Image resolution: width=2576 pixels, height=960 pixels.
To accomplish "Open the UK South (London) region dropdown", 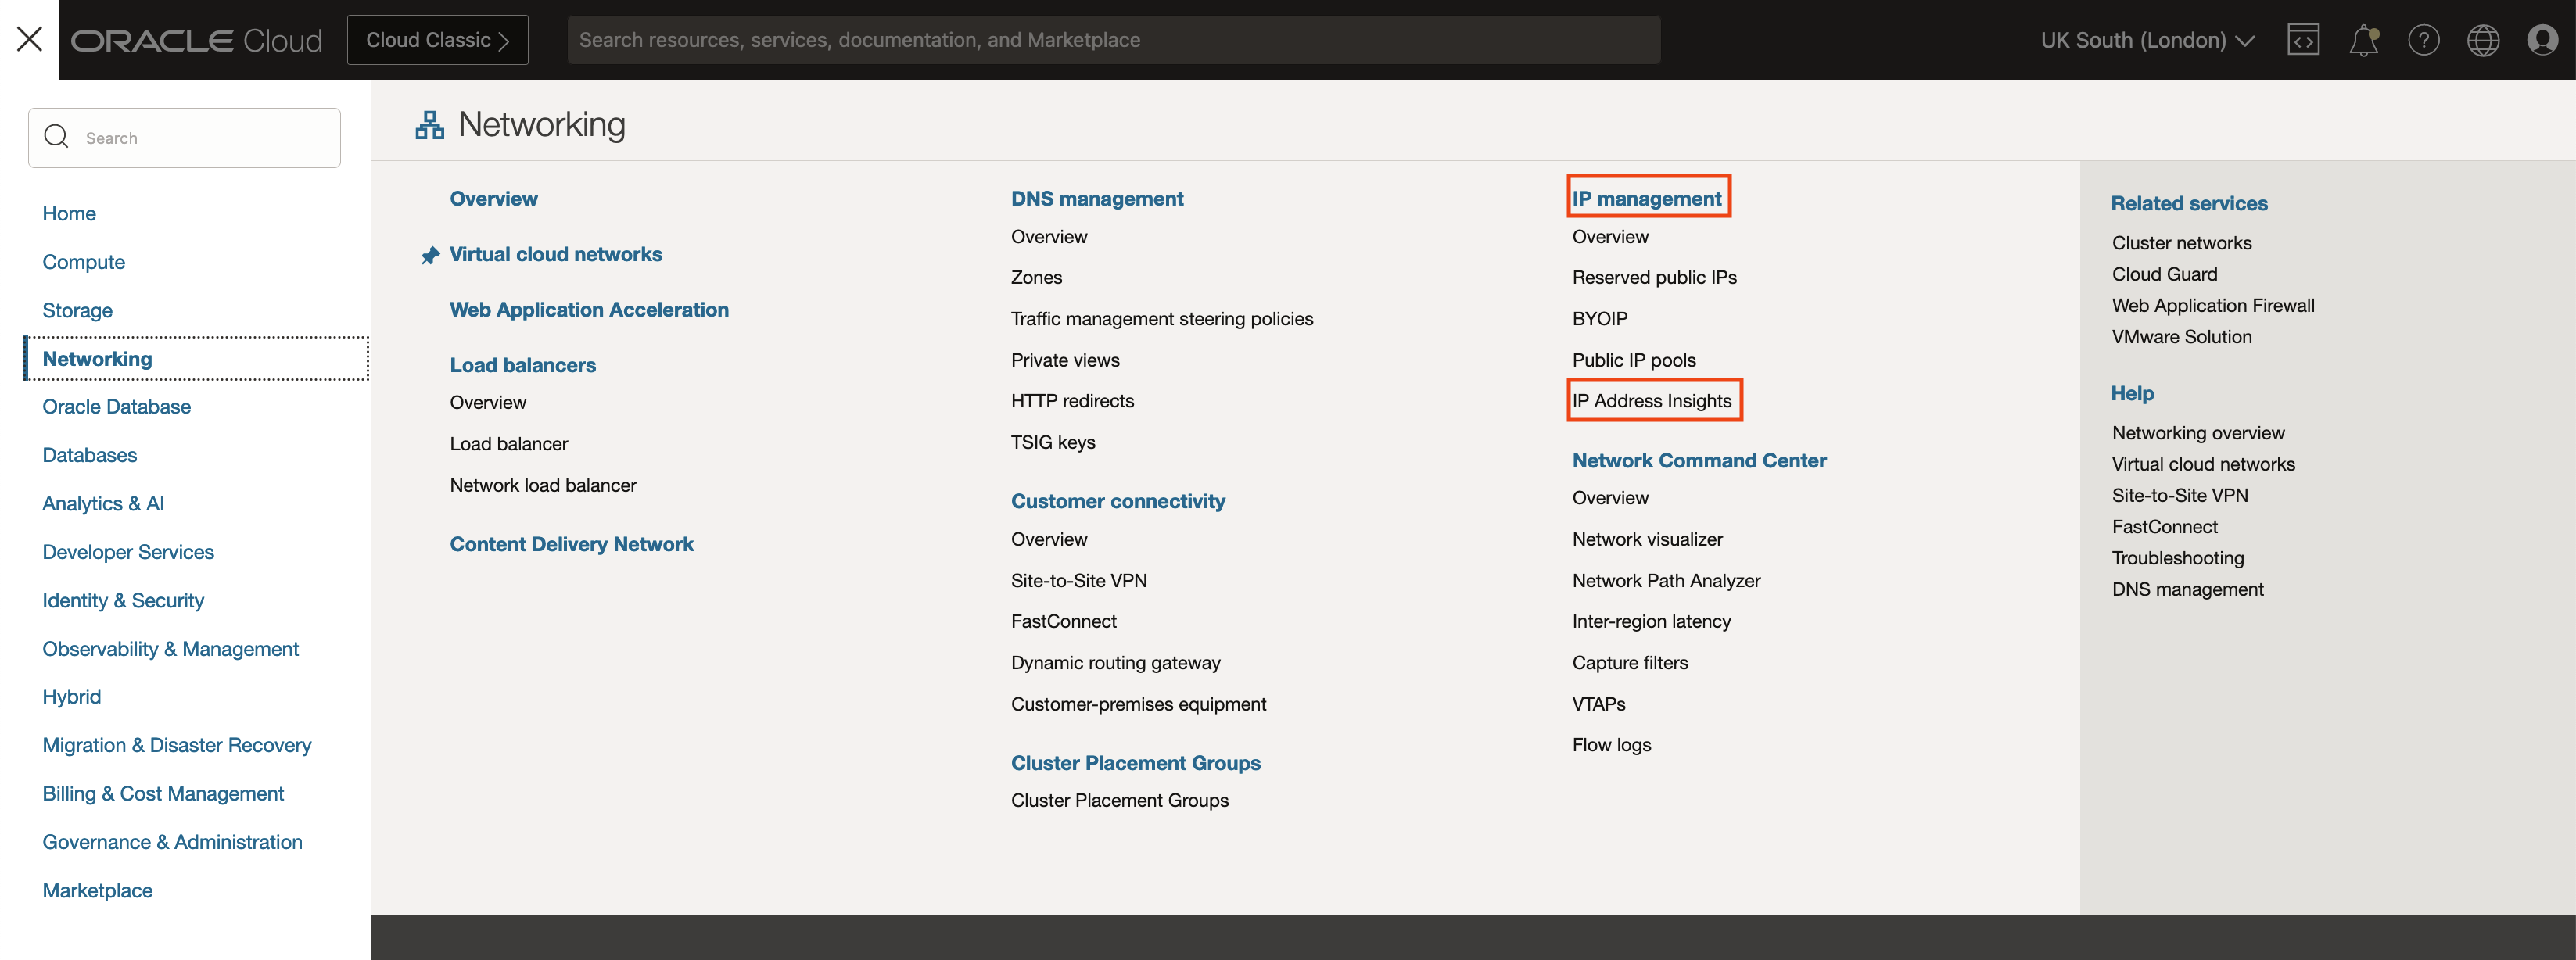I will pos(2146,40).
